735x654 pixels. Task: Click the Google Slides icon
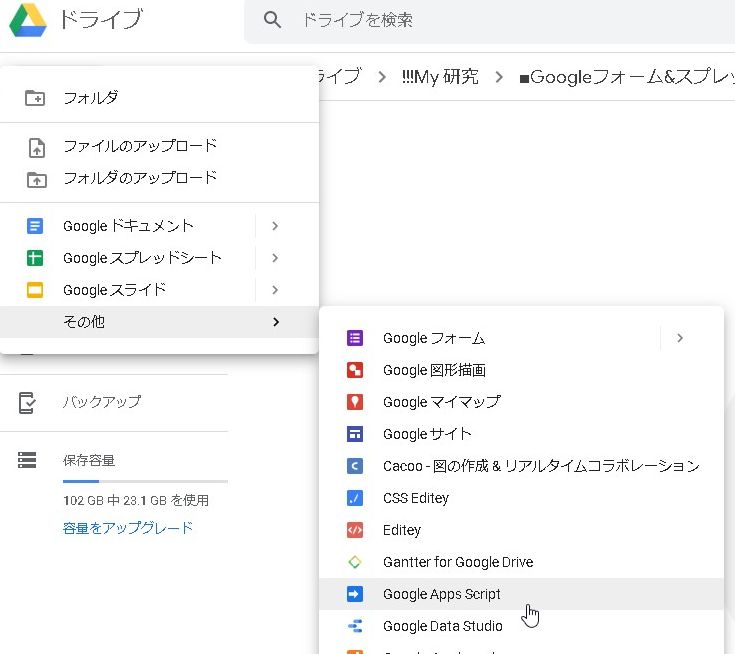35,290
